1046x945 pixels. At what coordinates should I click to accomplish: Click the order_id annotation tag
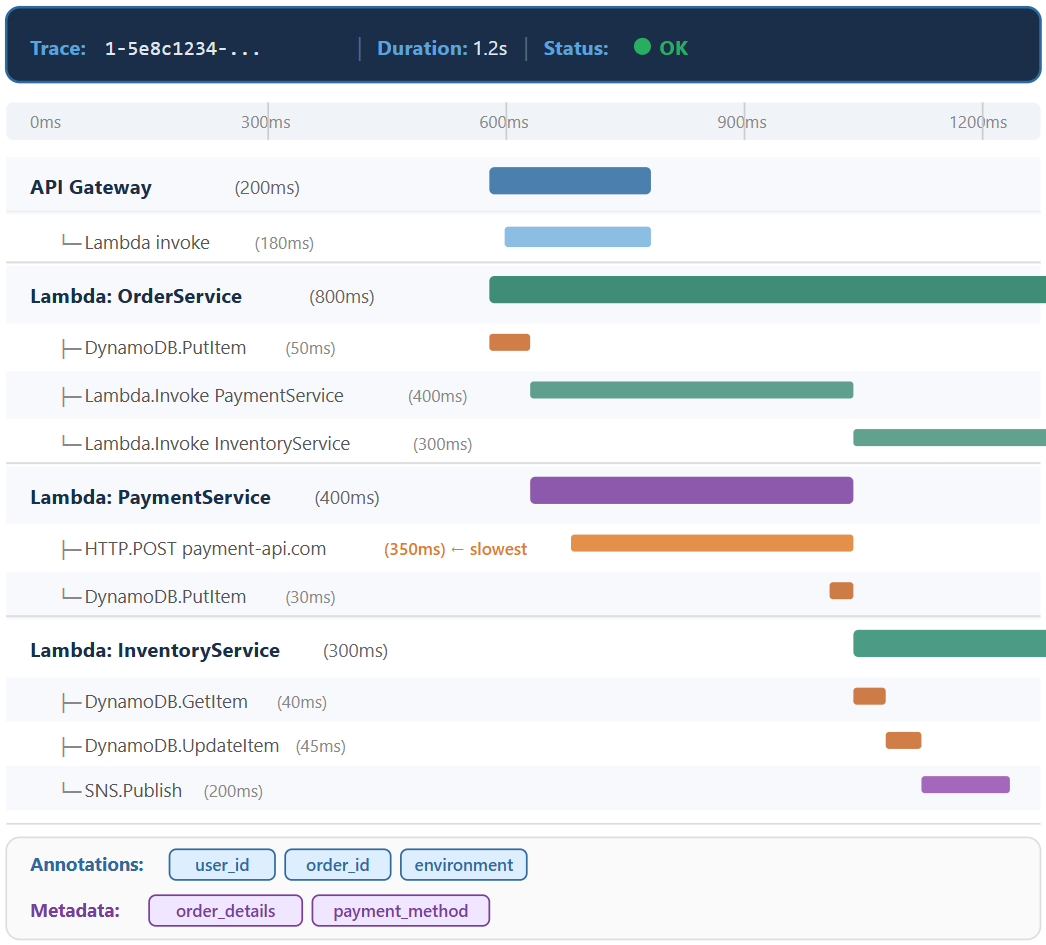coord(338,865)
